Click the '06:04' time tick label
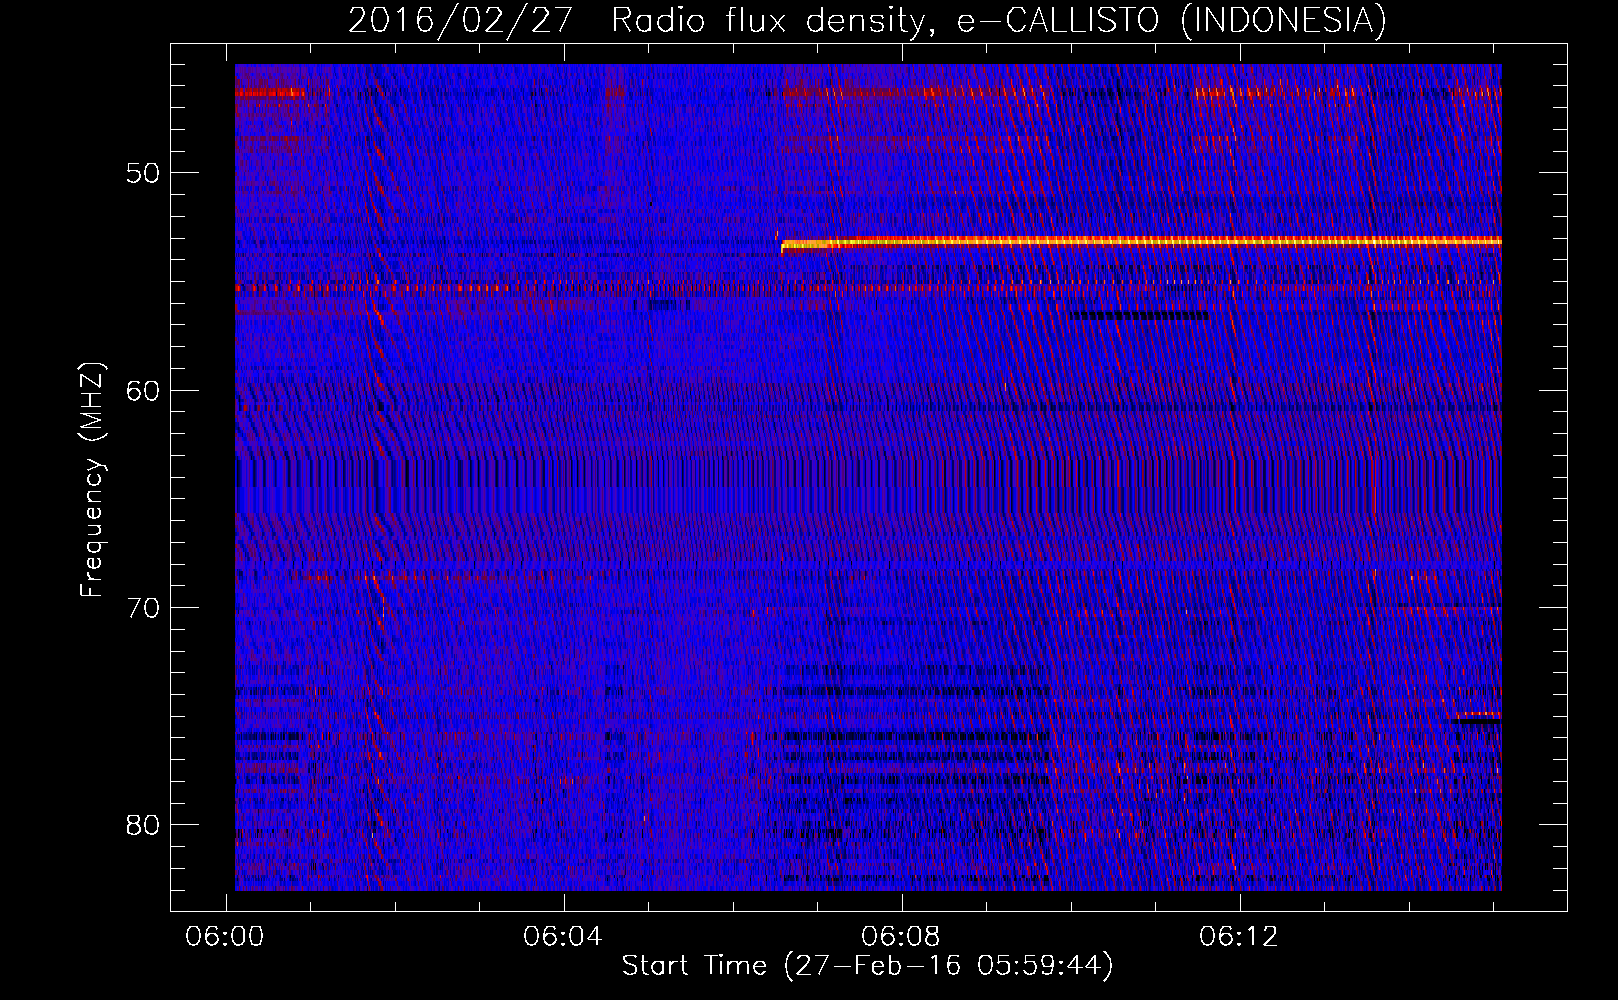The width and height of the screenshot is (1618, 1000). pyautogui.click(x=564, y=937)
